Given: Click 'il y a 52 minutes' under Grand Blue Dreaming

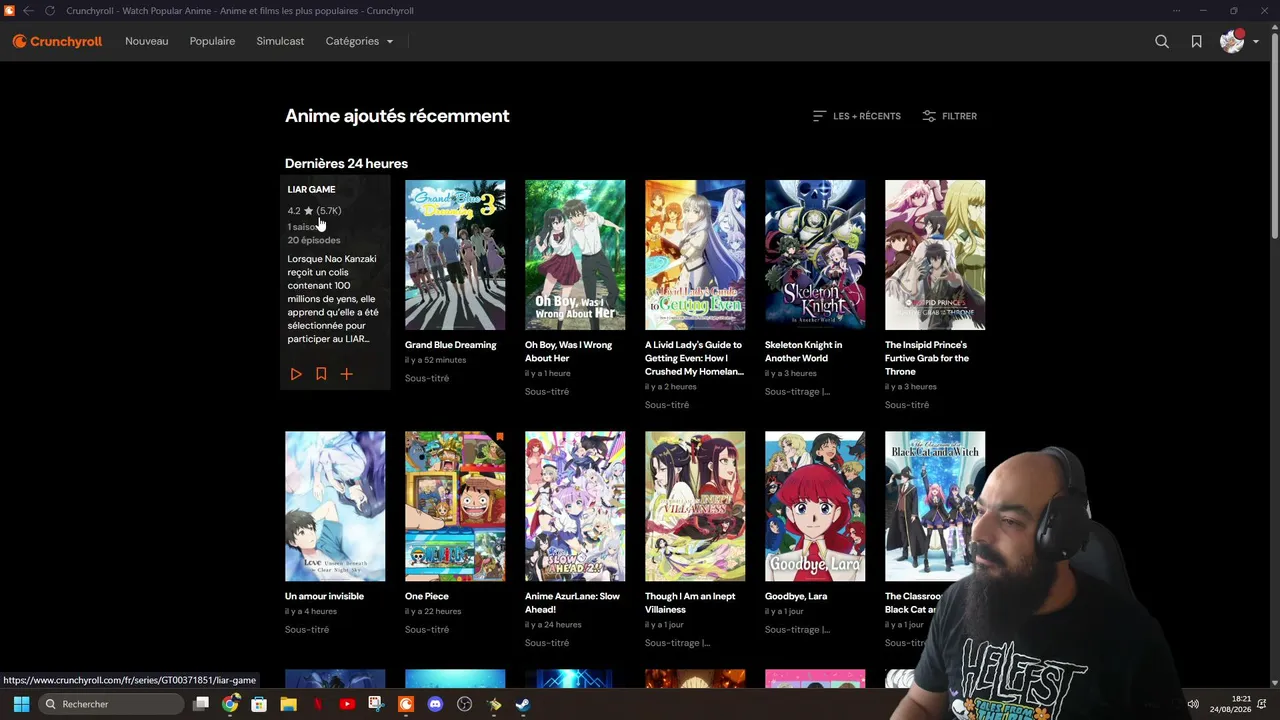Looking at the screenshot, I should (x=435, y=360).
